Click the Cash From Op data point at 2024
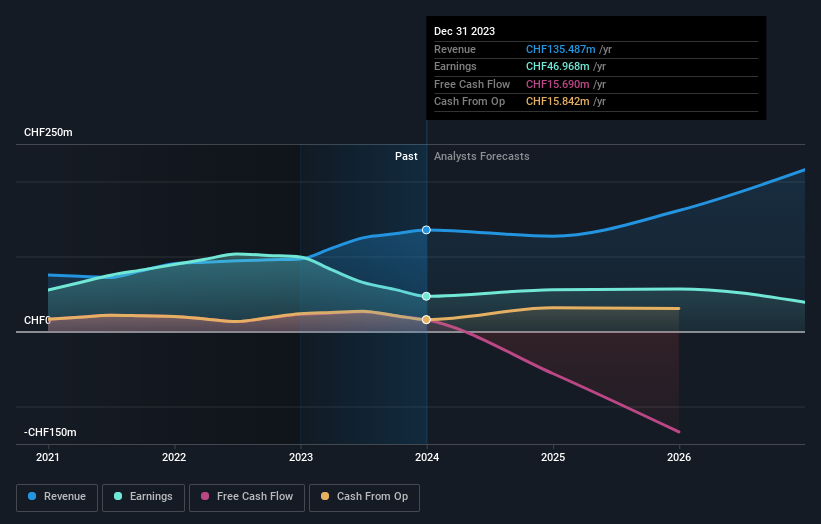The width and height of the screenshot is (821, 524). [x=426, y=319]
